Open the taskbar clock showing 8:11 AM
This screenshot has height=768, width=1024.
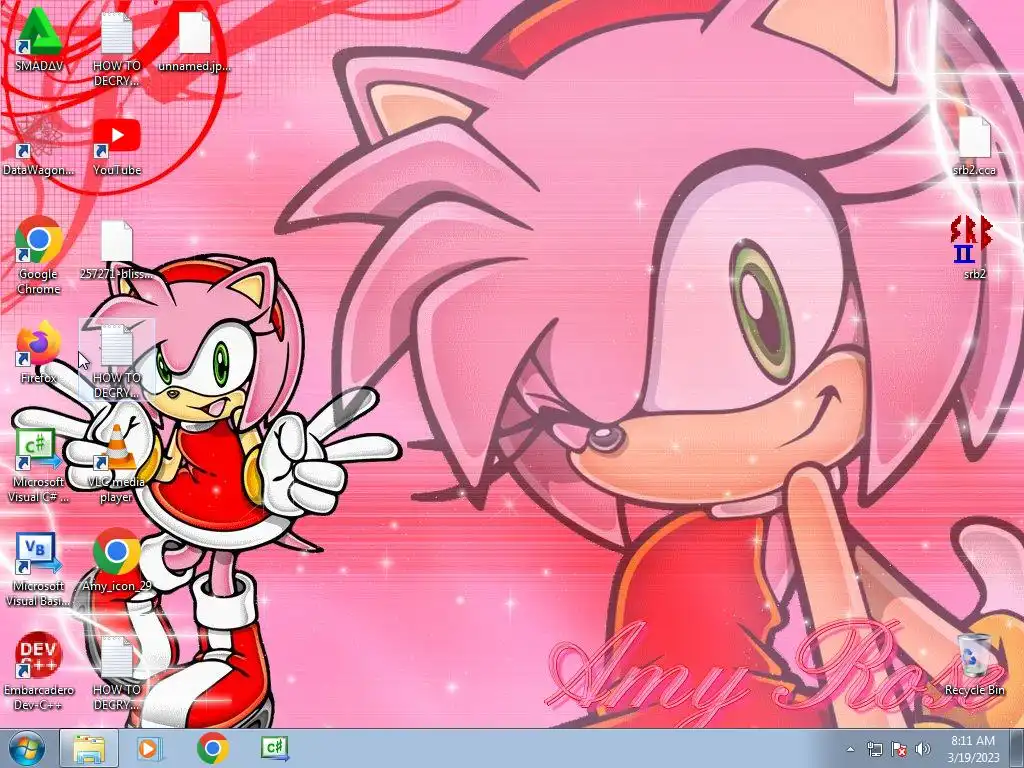[973, 749]
